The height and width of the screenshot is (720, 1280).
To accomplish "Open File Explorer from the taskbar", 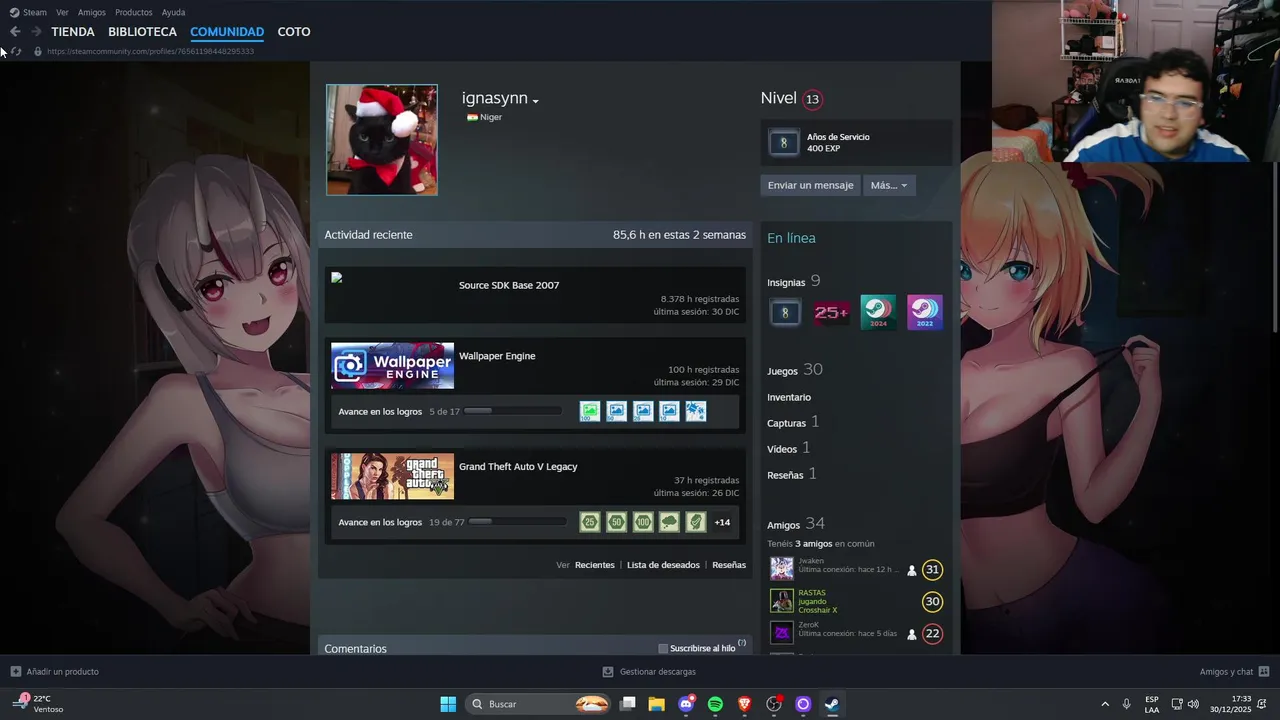I will click(x=657, y=704).
